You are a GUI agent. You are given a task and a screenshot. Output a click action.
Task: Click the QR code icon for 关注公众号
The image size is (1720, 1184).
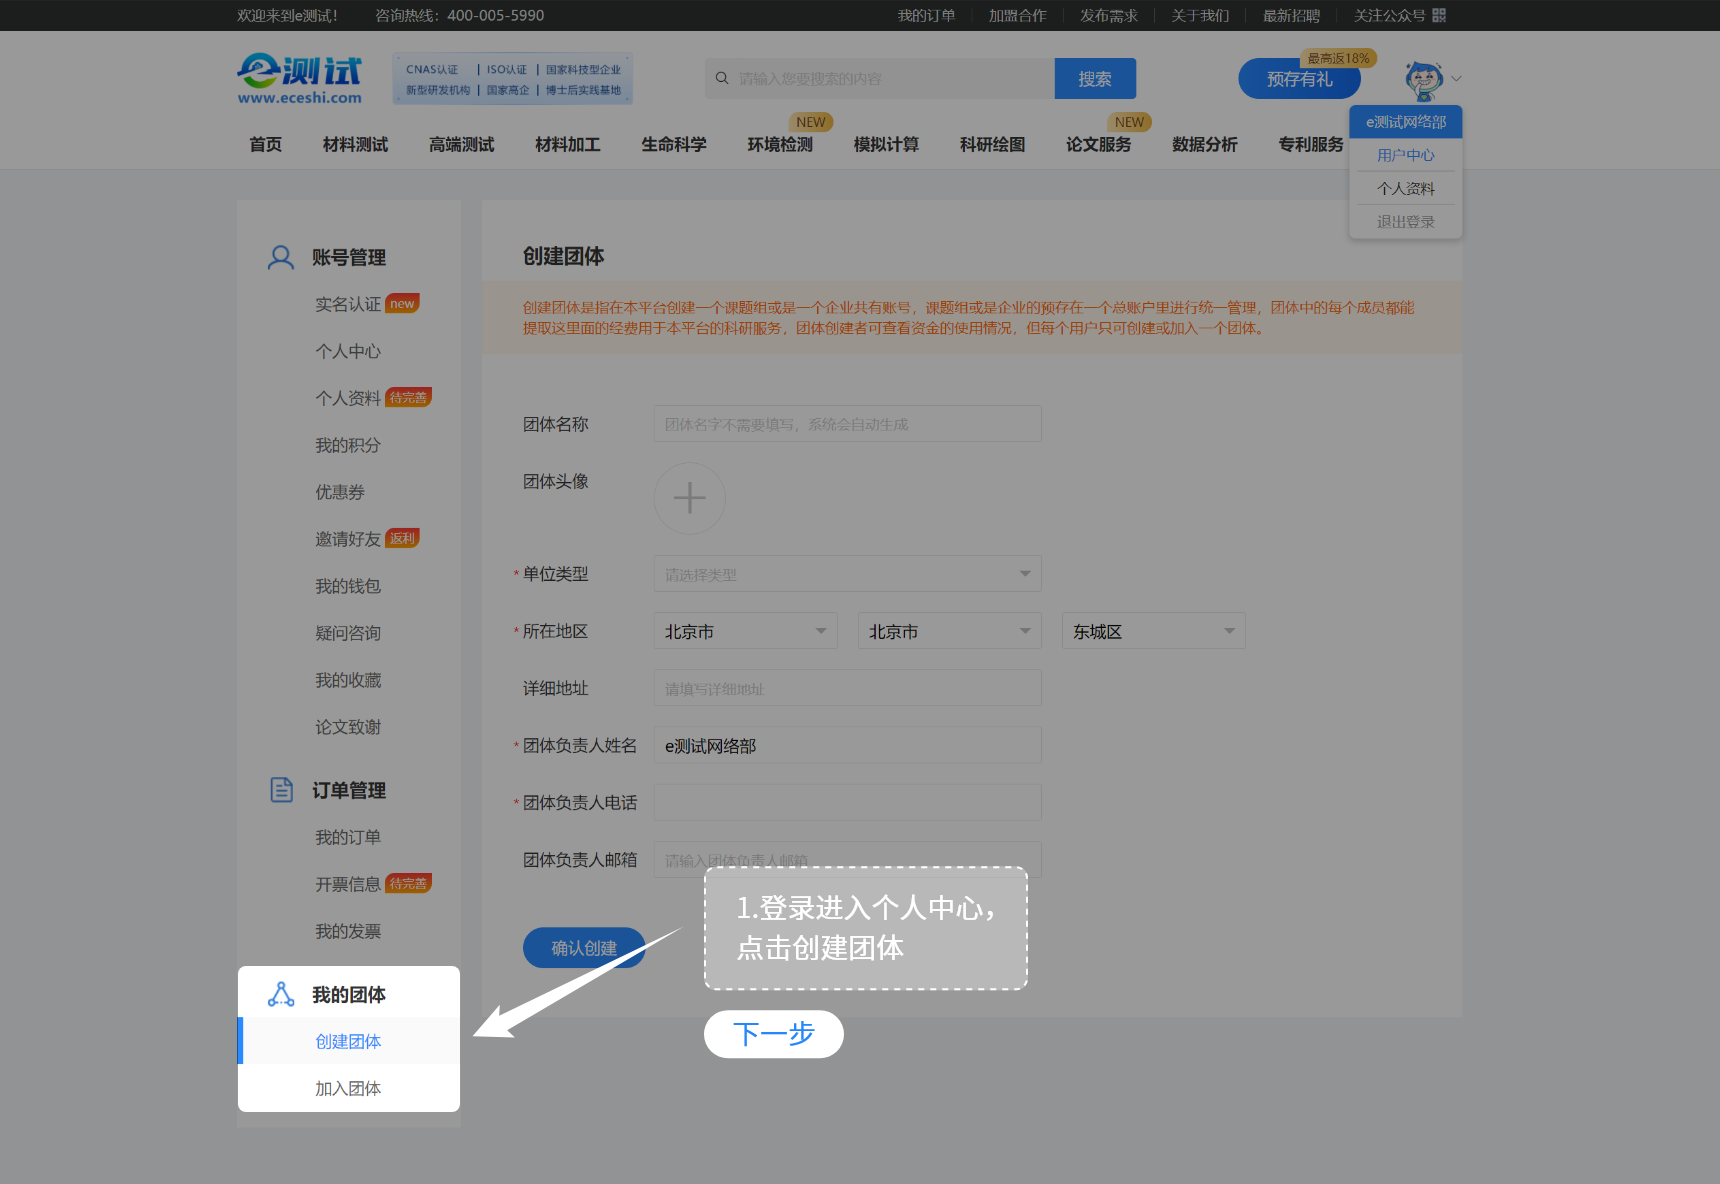click(x=1437, y=15)
